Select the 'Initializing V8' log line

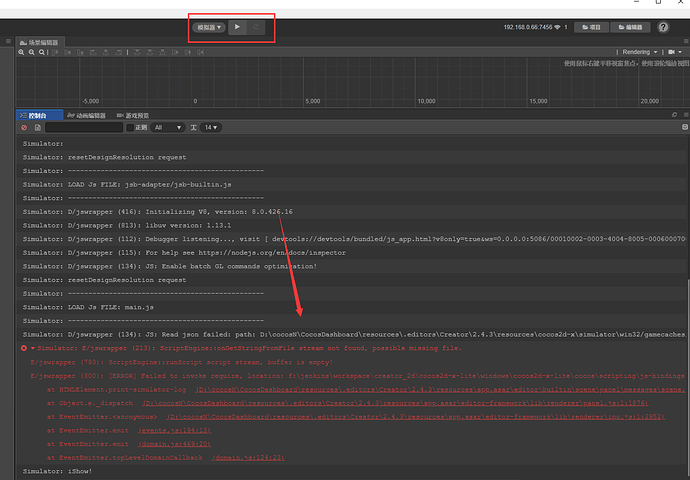tap(352, 212)
